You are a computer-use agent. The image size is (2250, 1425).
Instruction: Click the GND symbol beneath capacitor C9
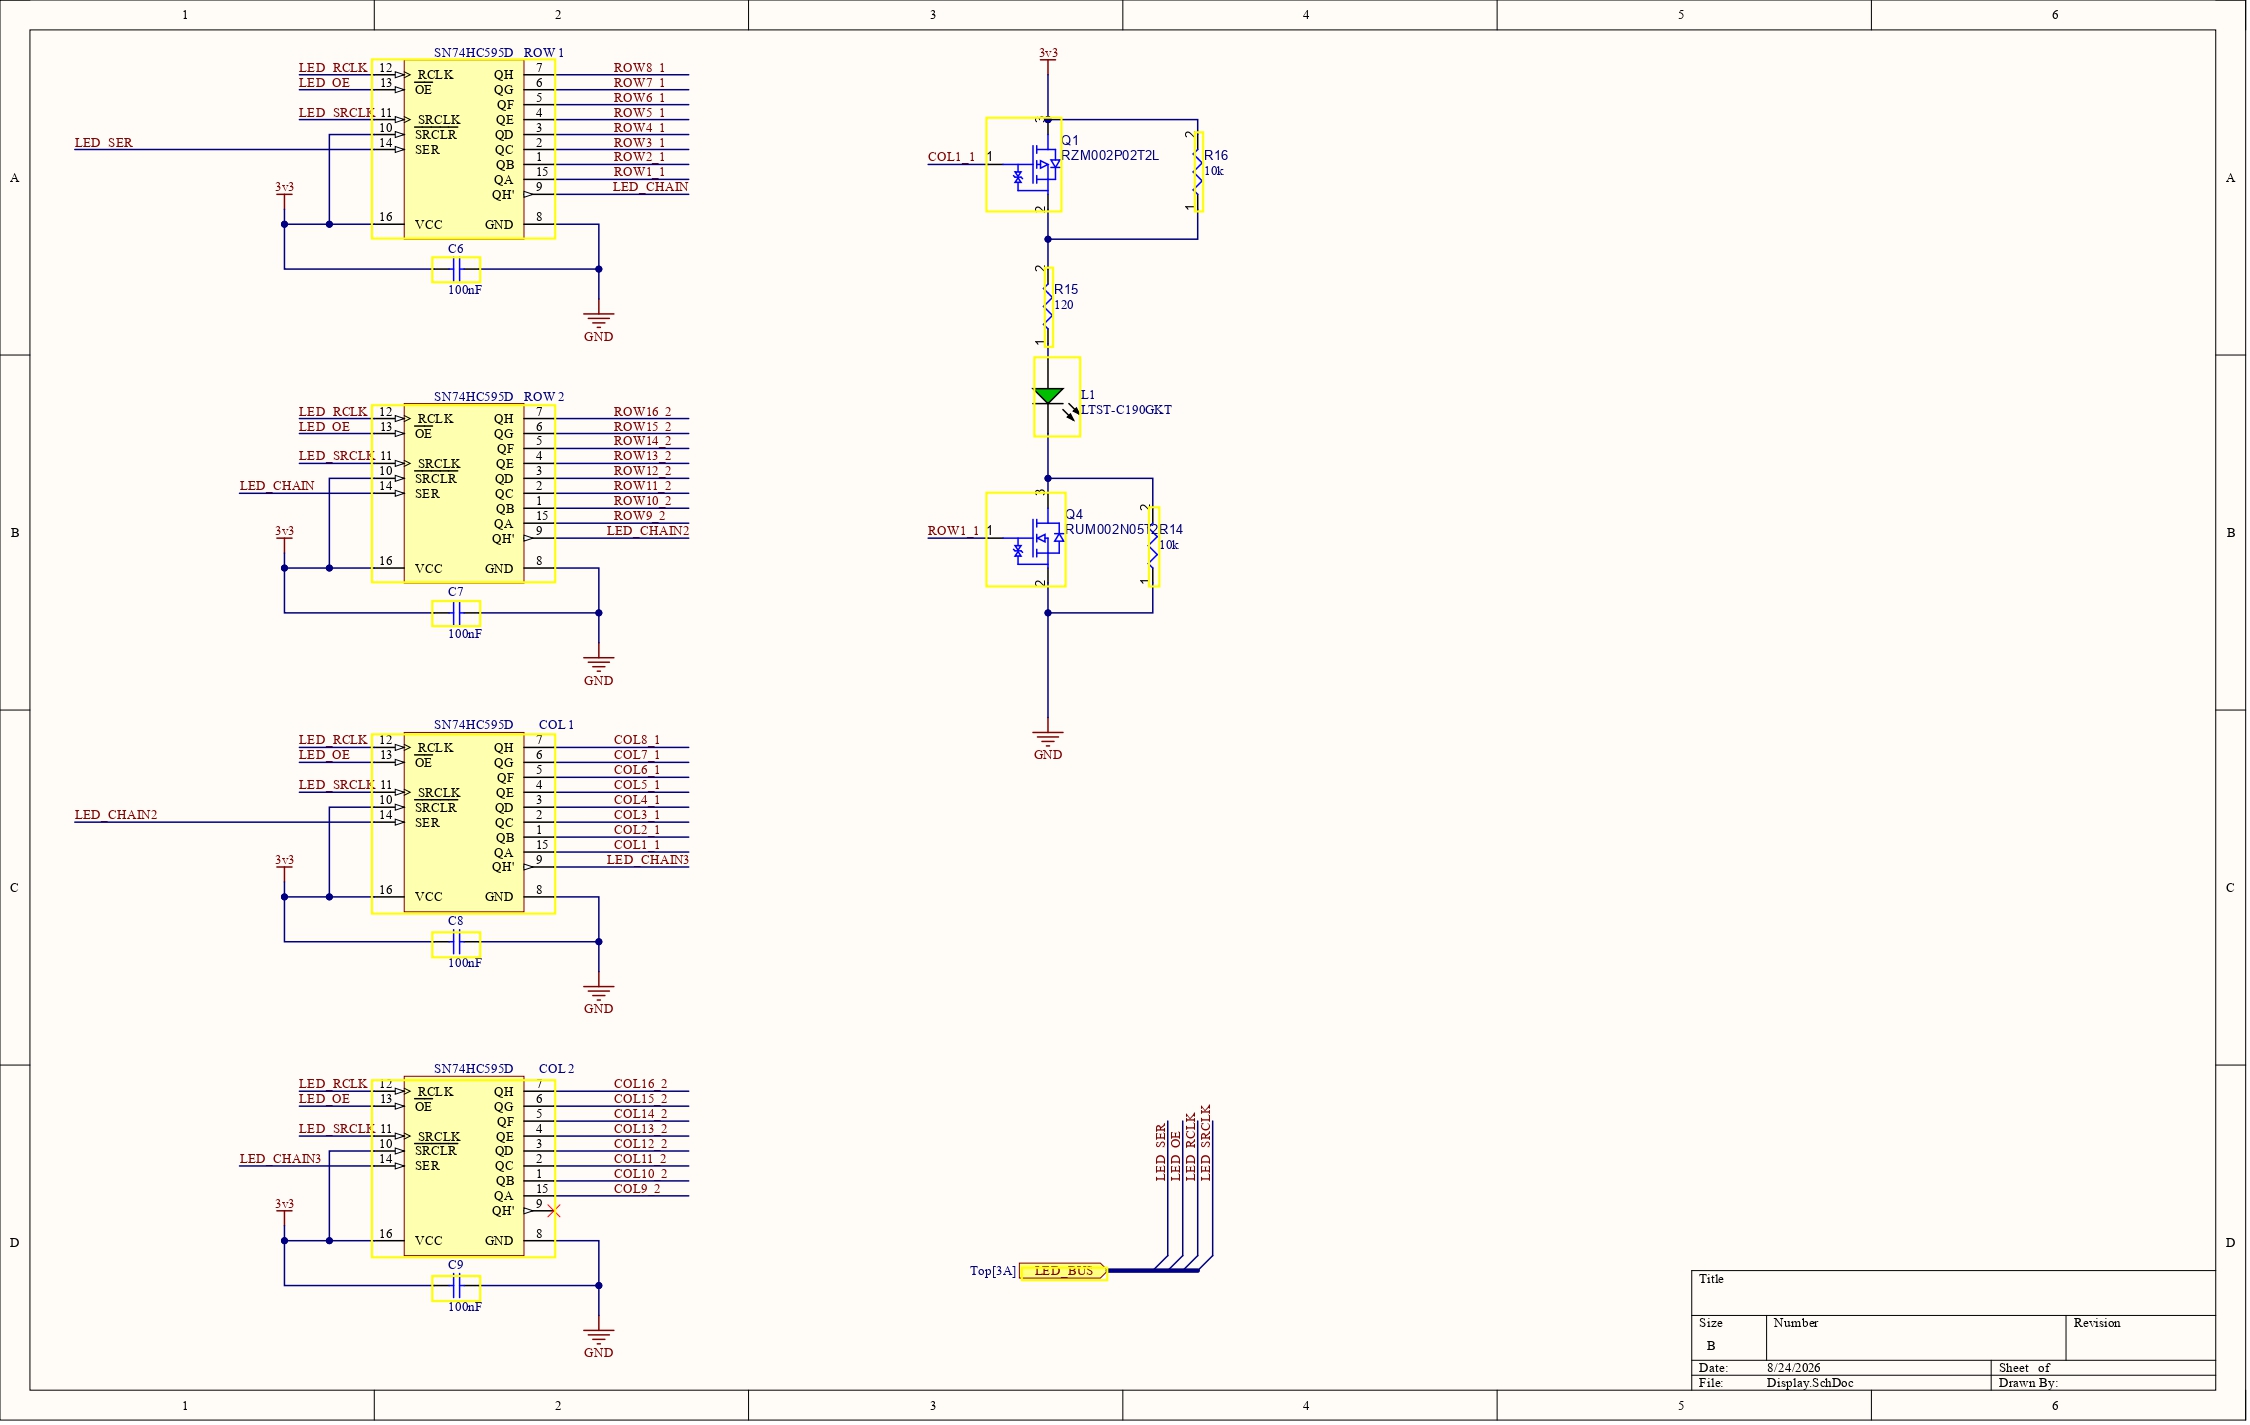599,1344
